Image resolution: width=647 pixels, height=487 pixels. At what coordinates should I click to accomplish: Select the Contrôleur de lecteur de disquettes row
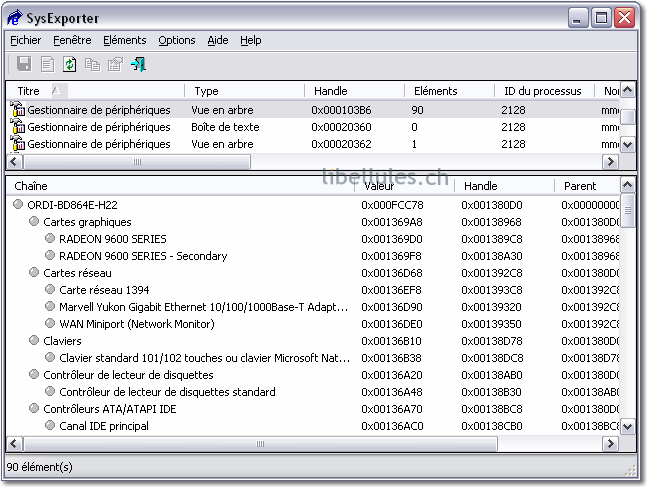pos(314,375)
